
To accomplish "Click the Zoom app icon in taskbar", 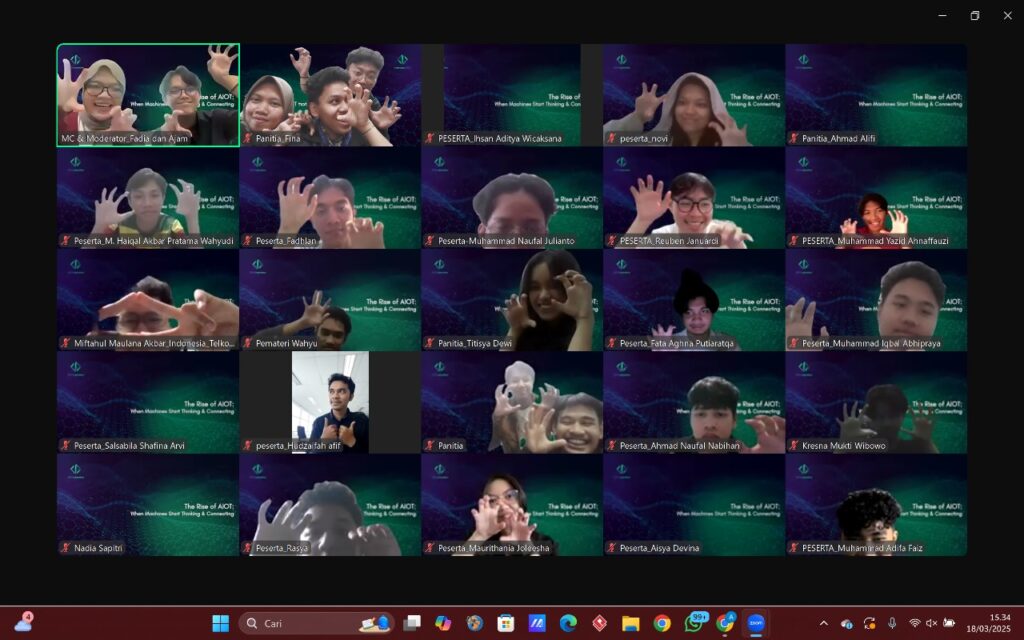I will click(756, 623).
